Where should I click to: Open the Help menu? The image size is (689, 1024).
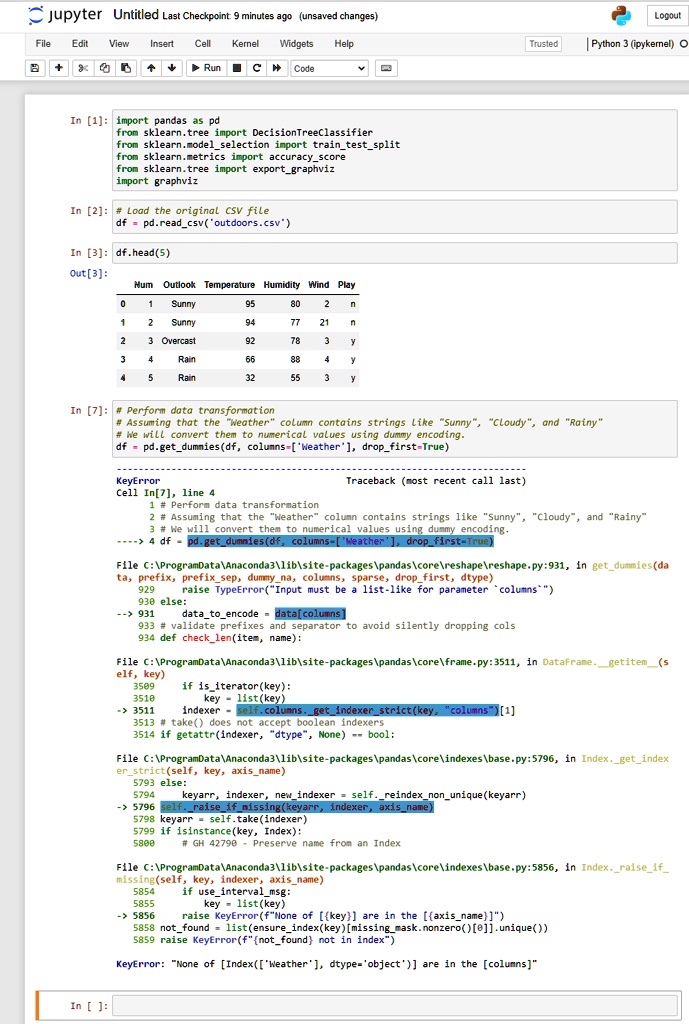(344, 44)
